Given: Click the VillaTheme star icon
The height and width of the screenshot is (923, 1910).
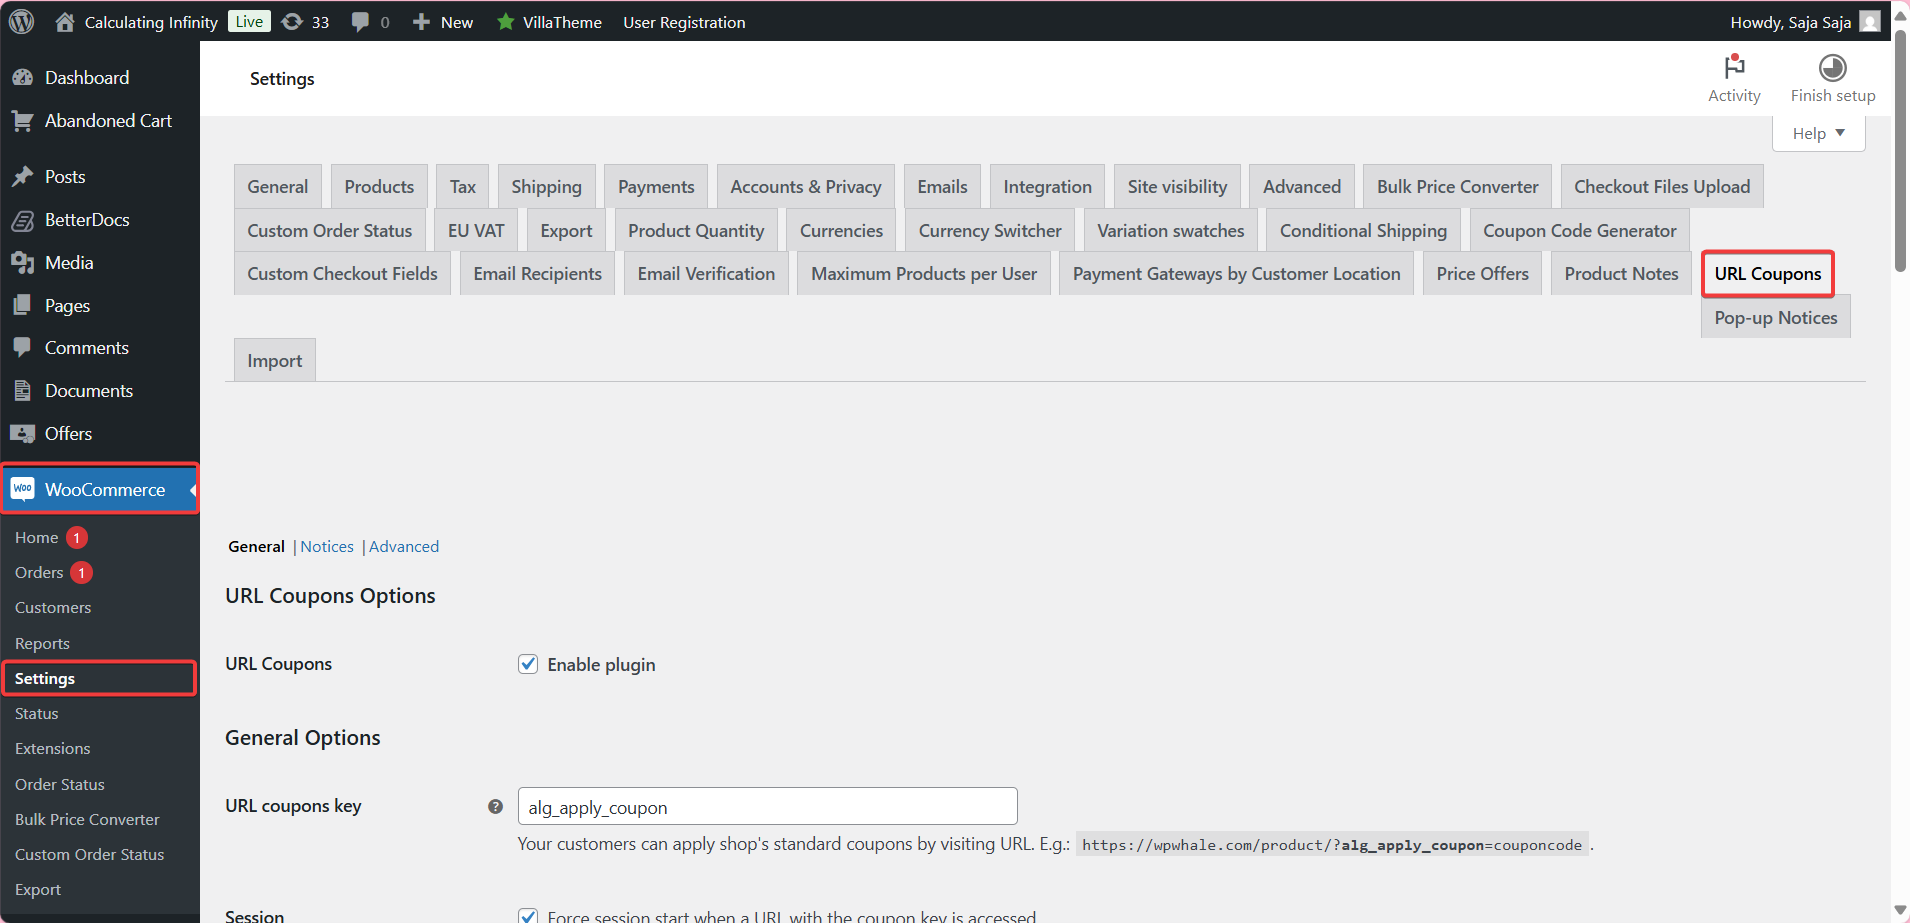Looking at the screenshot, I should 506,21.
